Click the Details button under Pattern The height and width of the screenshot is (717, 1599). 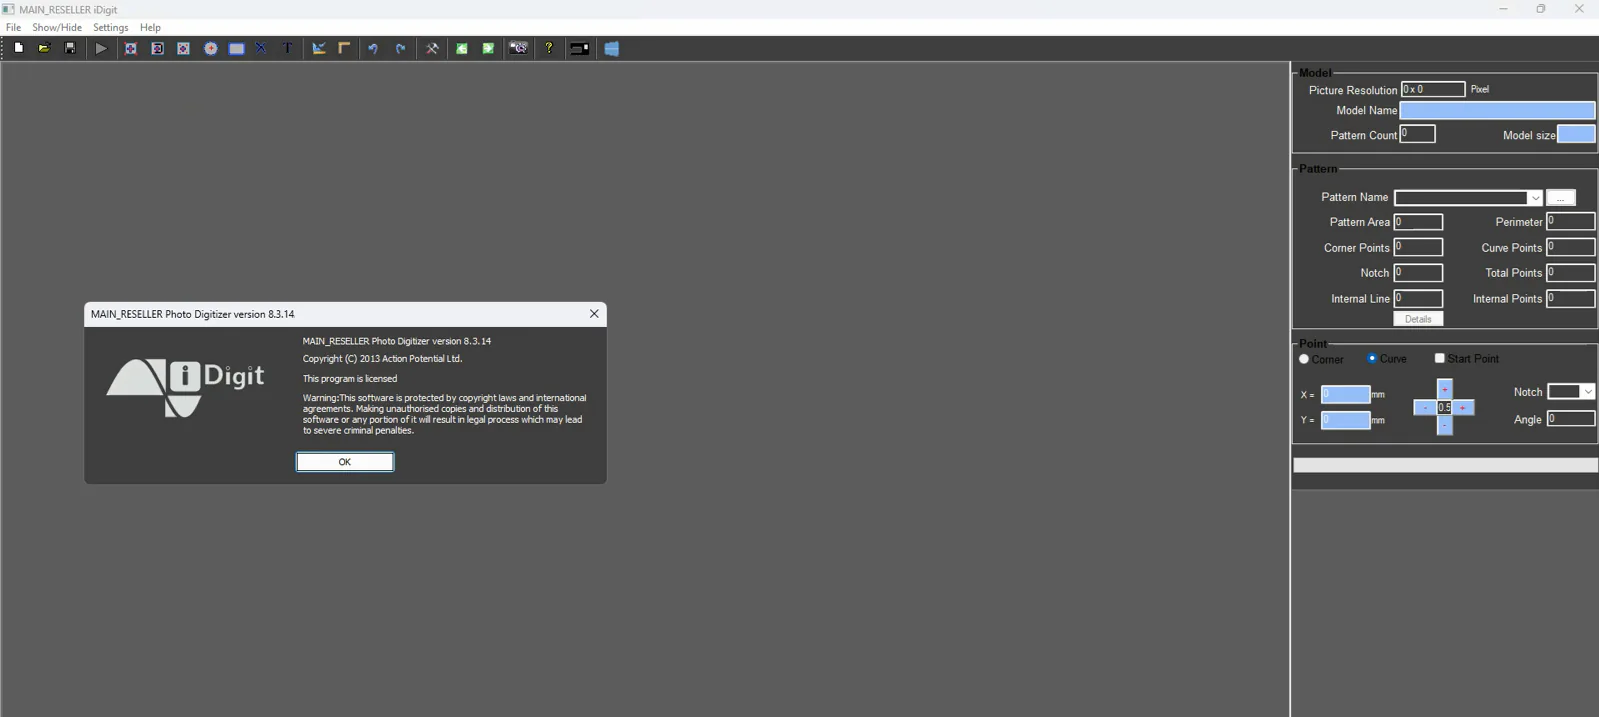[x=1418, y=319]
